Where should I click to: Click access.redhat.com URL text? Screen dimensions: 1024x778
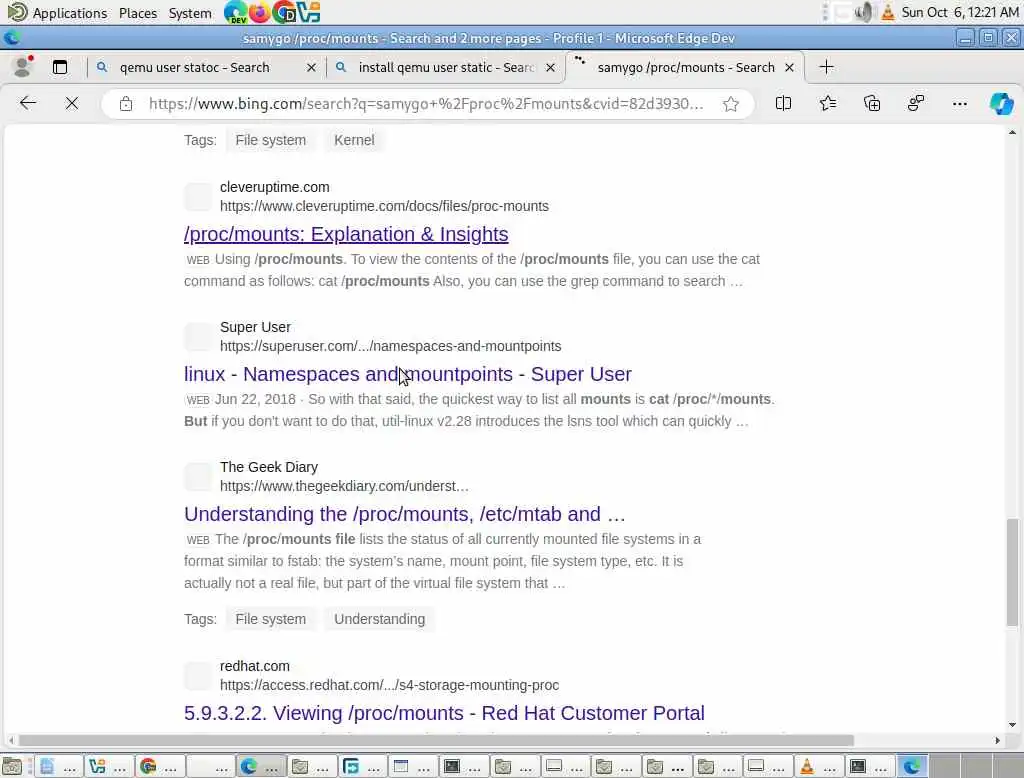389,685
